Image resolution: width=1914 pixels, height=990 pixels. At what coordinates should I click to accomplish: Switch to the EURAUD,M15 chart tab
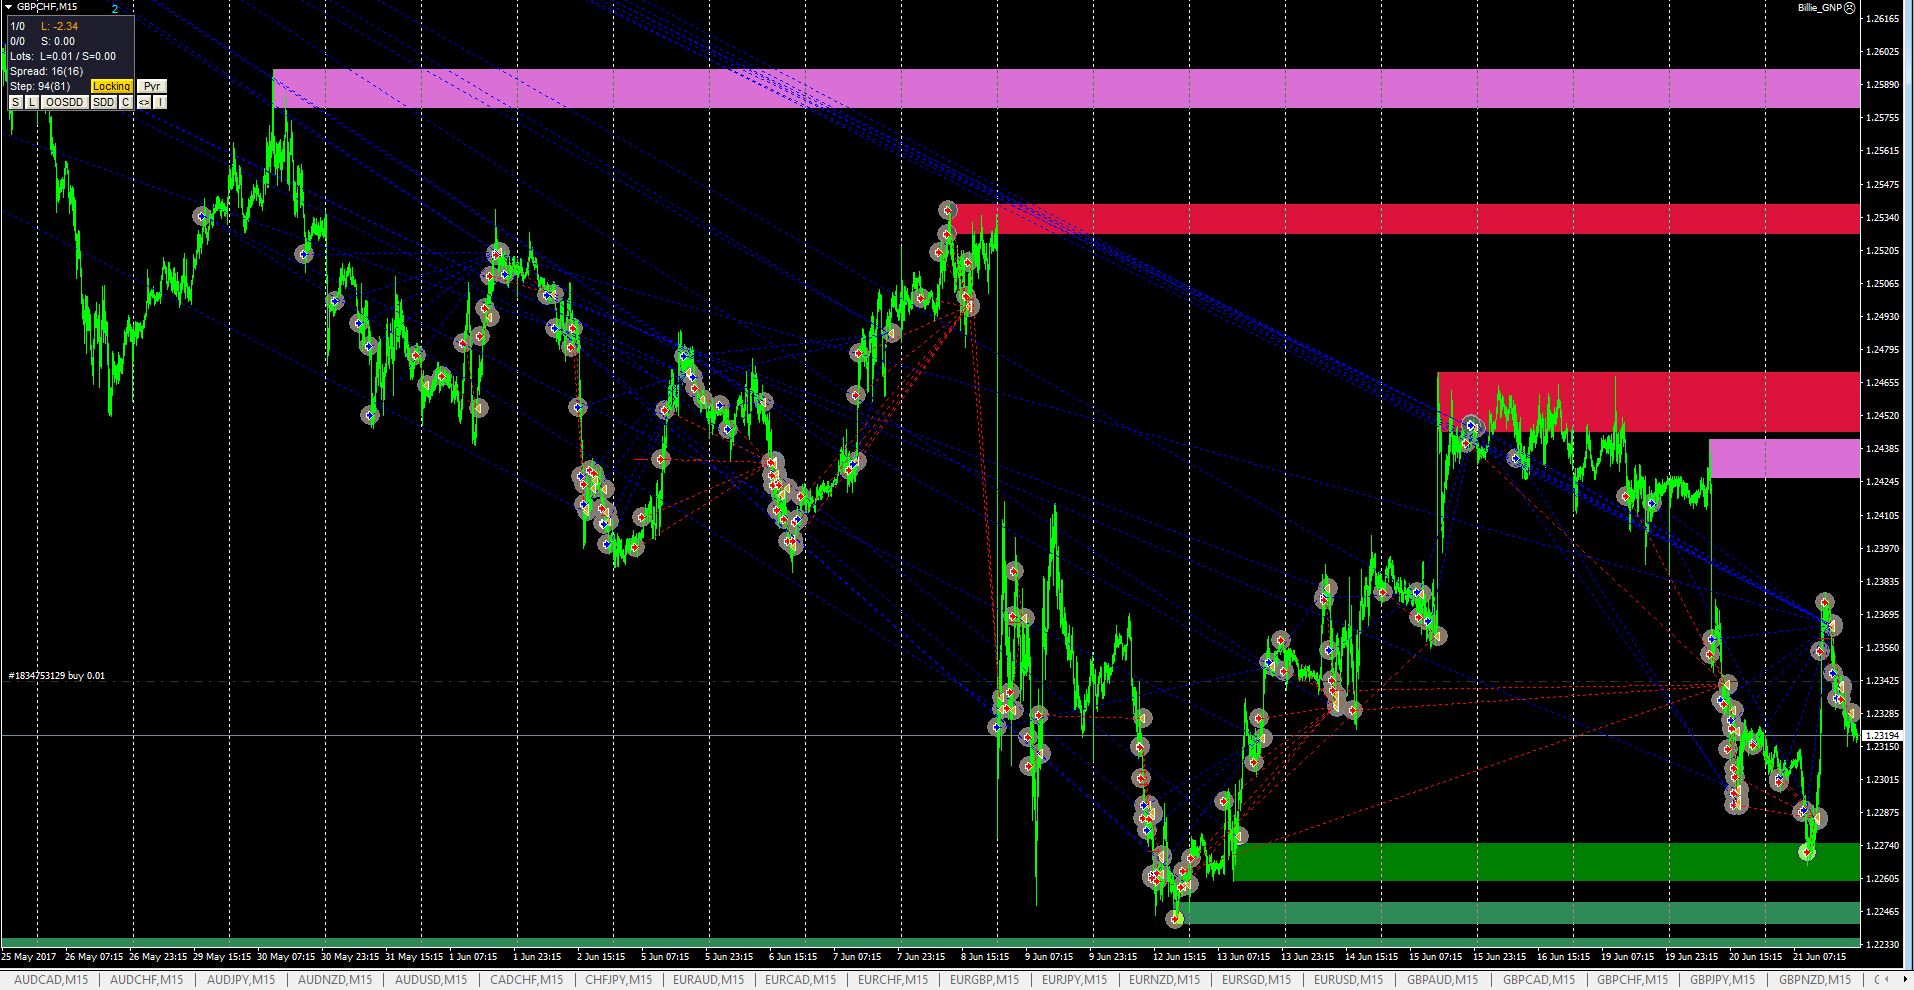point(710,980)
